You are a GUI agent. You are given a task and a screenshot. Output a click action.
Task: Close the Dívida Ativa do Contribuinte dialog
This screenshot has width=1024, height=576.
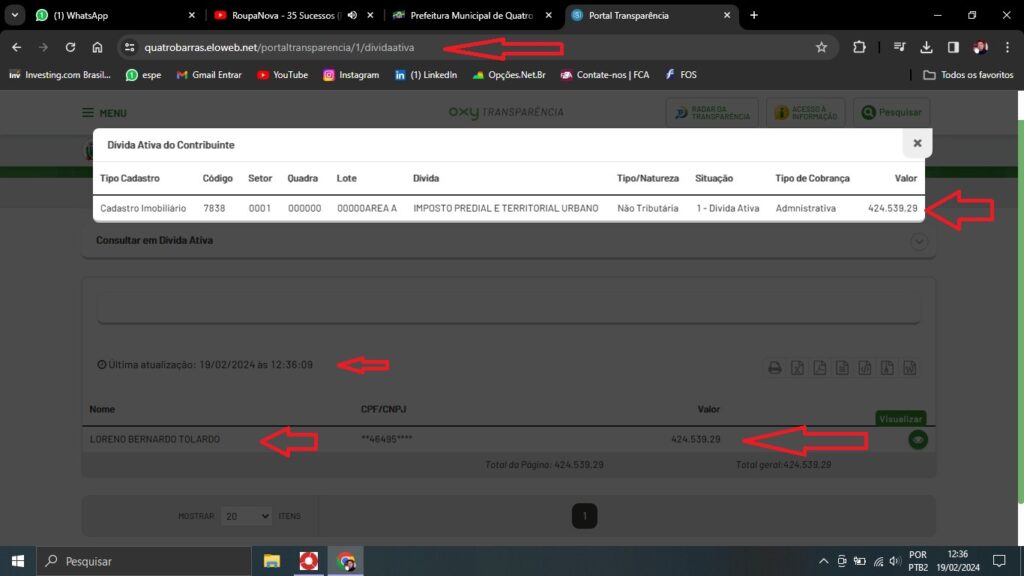click(917, 144)
